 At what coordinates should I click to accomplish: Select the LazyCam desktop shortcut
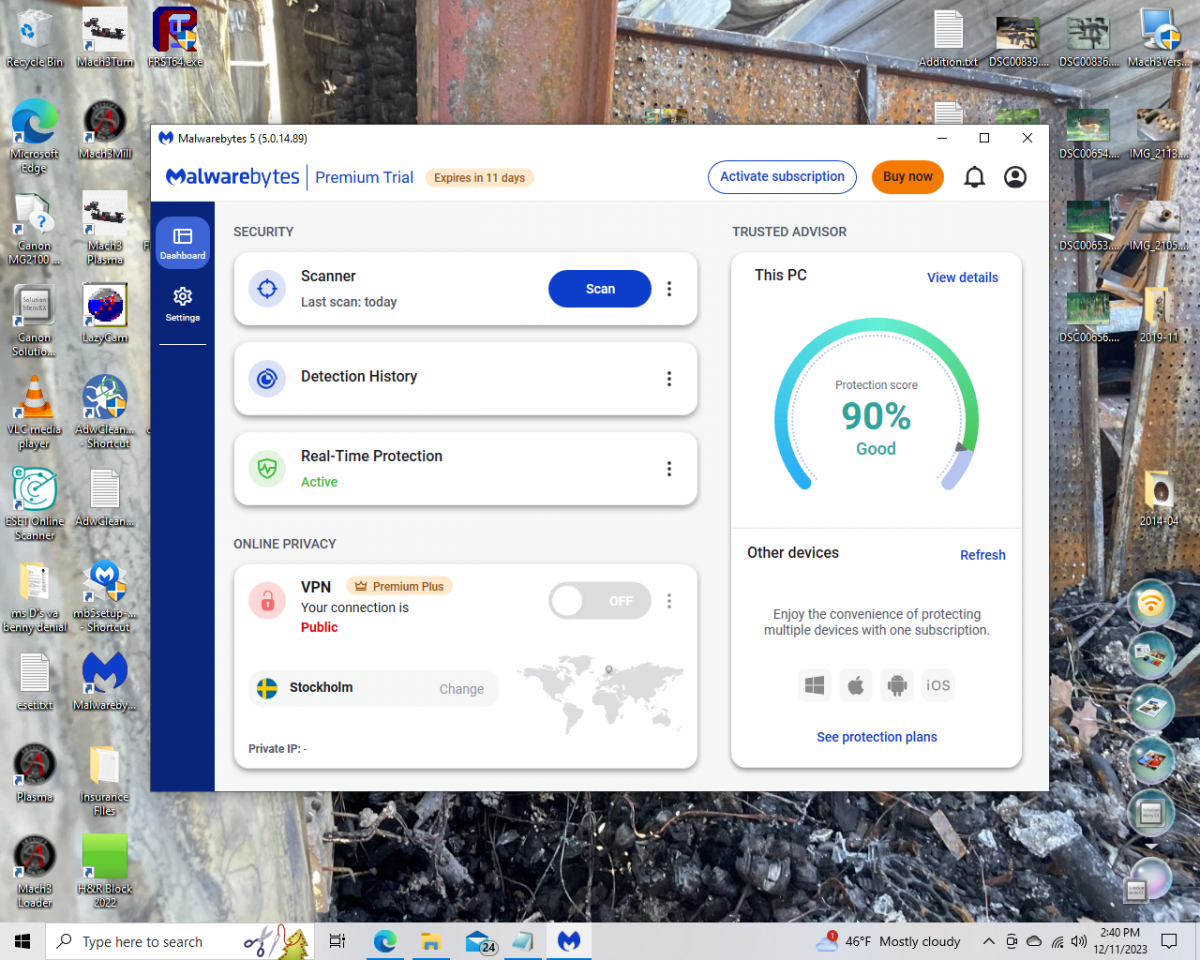click(105, 314)
